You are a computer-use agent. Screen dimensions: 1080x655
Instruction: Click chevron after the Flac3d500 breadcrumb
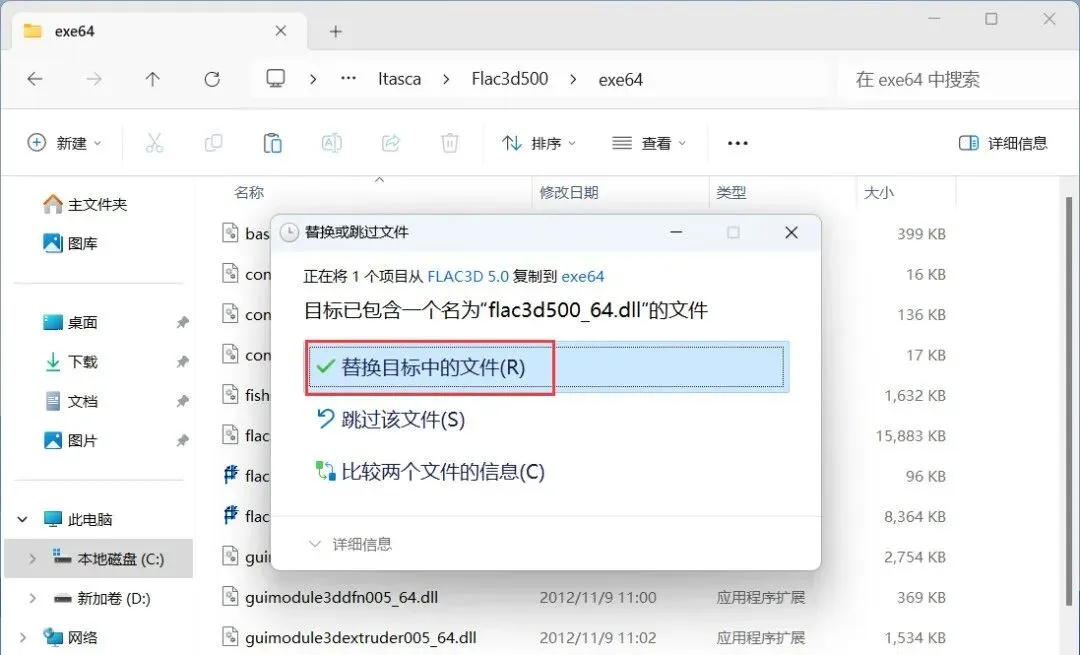pos(573,79)
